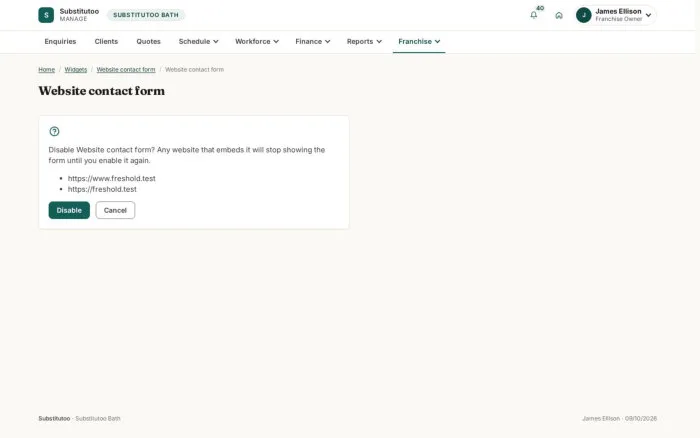Expand the Franchise dropdown menu

click(x=419, y=42)
